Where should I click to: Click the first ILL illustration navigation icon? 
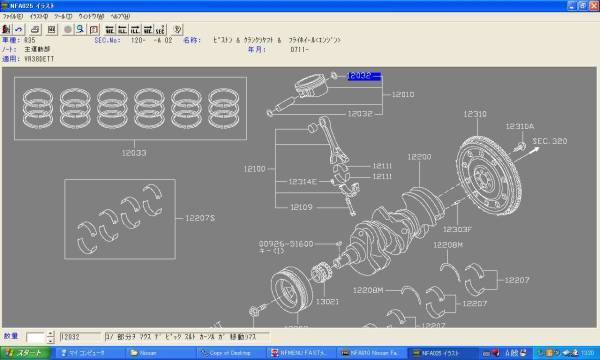click(109, 29)
